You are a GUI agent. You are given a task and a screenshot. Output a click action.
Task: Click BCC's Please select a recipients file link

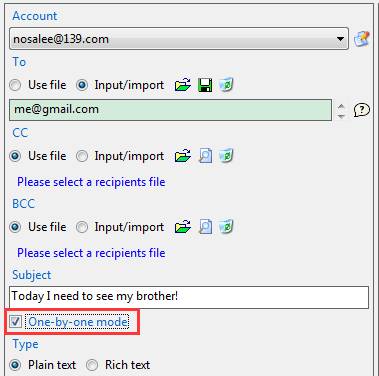91,253
